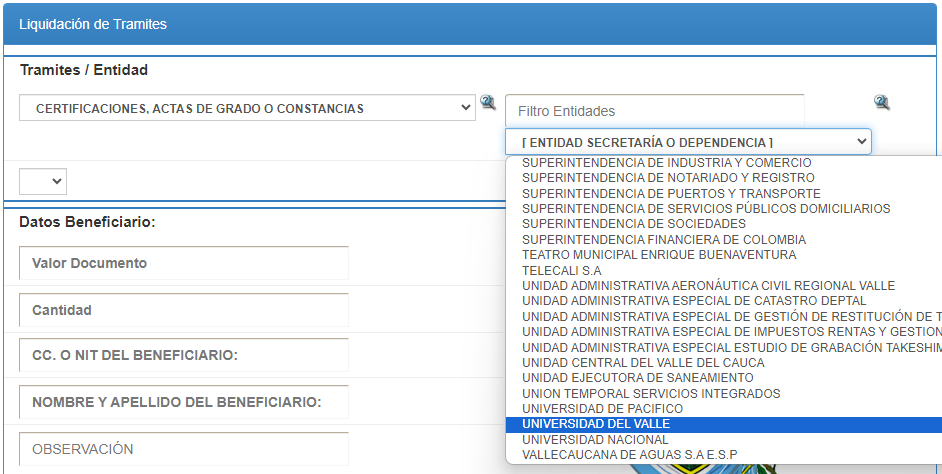942x474 pixels.
Task: Click the CC. O NIT del Beneficiario field
Action: coord(184,356)
